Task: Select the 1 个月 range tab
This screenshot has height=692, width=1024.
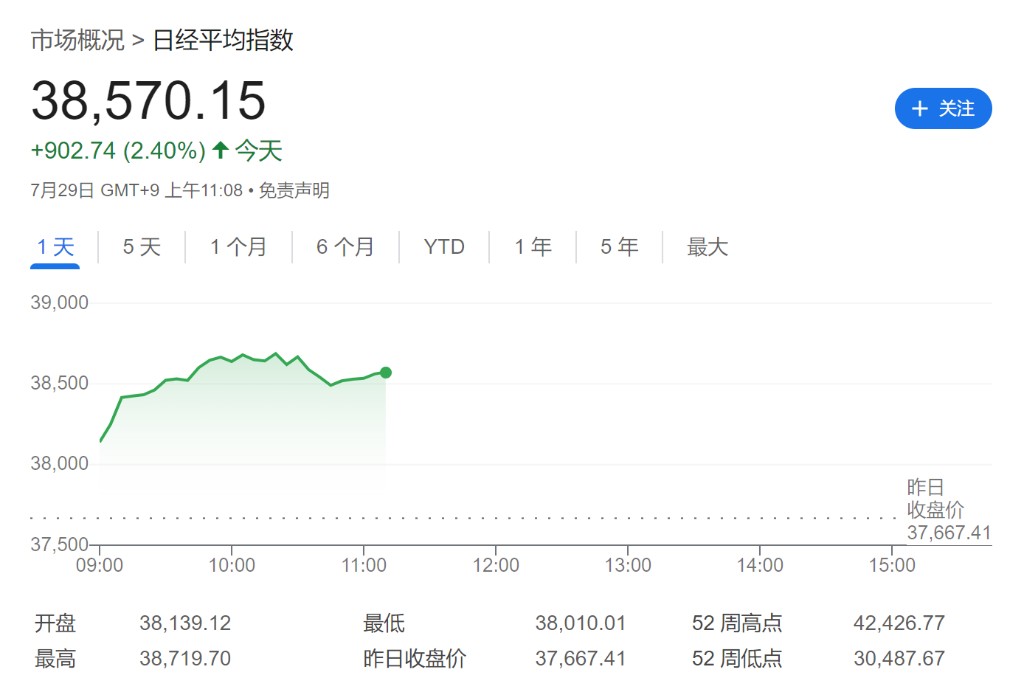Action: pyautogui.click(x=238, y=247)
